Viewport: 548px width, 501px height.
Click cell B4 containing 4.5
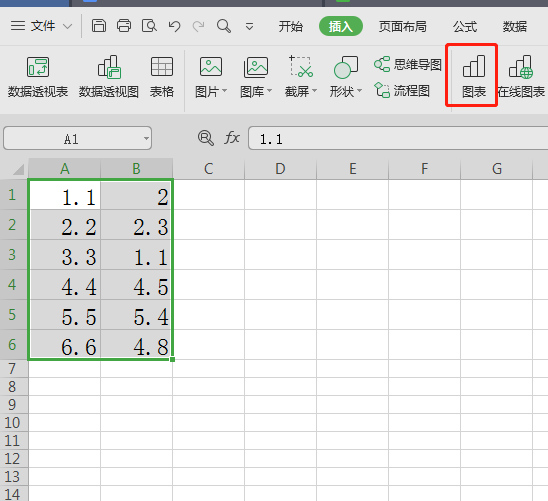click(137, 285)
